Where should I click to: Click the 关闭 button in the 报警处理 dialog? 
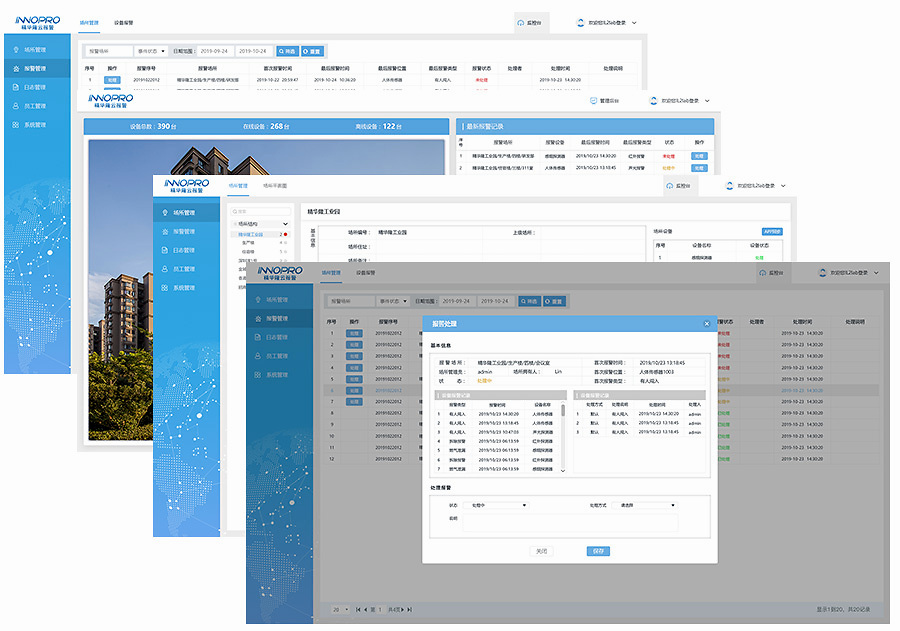pyautogui.click(x=541, y=551)
